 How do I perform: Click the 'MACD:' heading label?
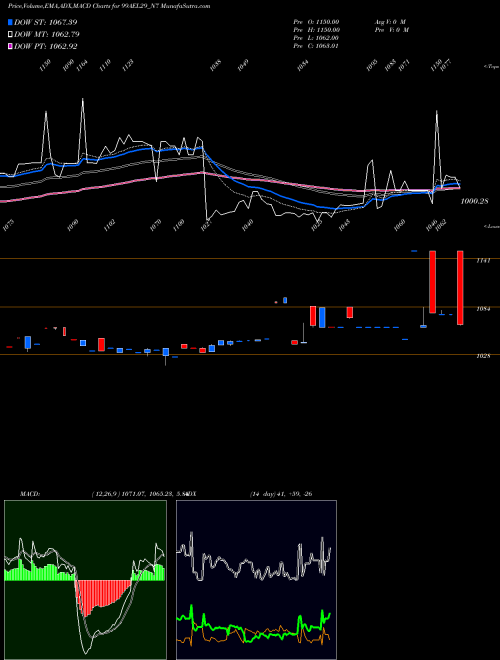tap(30, 494)
